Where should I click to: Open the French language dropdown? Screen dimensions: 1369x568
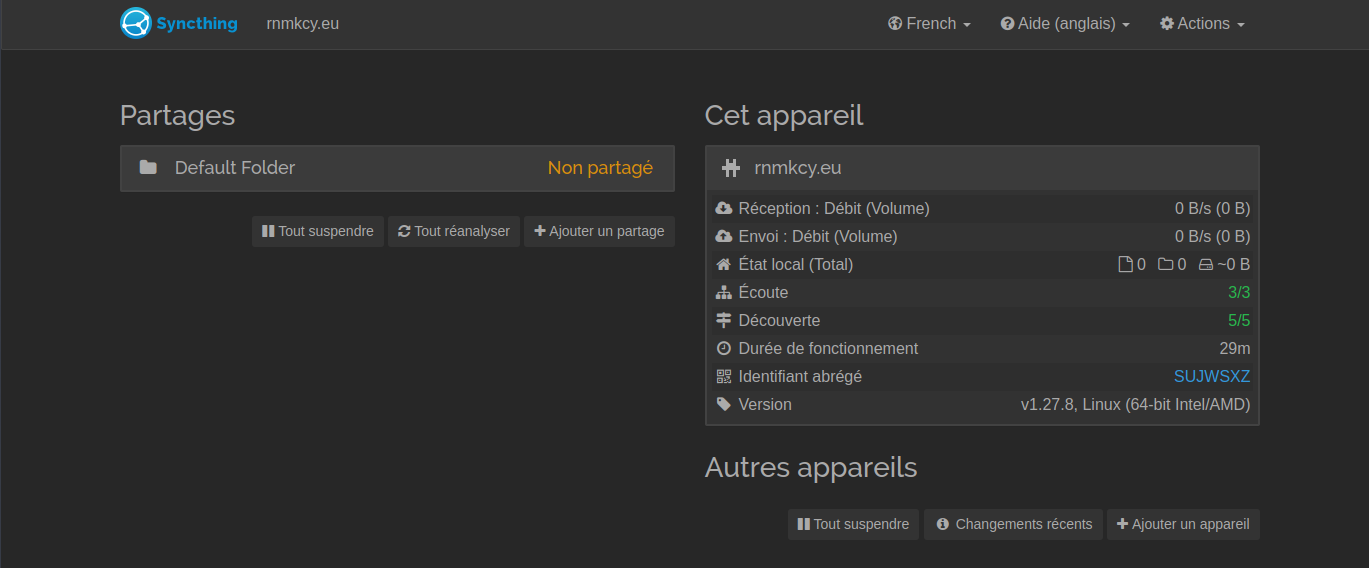coord(929,24)
